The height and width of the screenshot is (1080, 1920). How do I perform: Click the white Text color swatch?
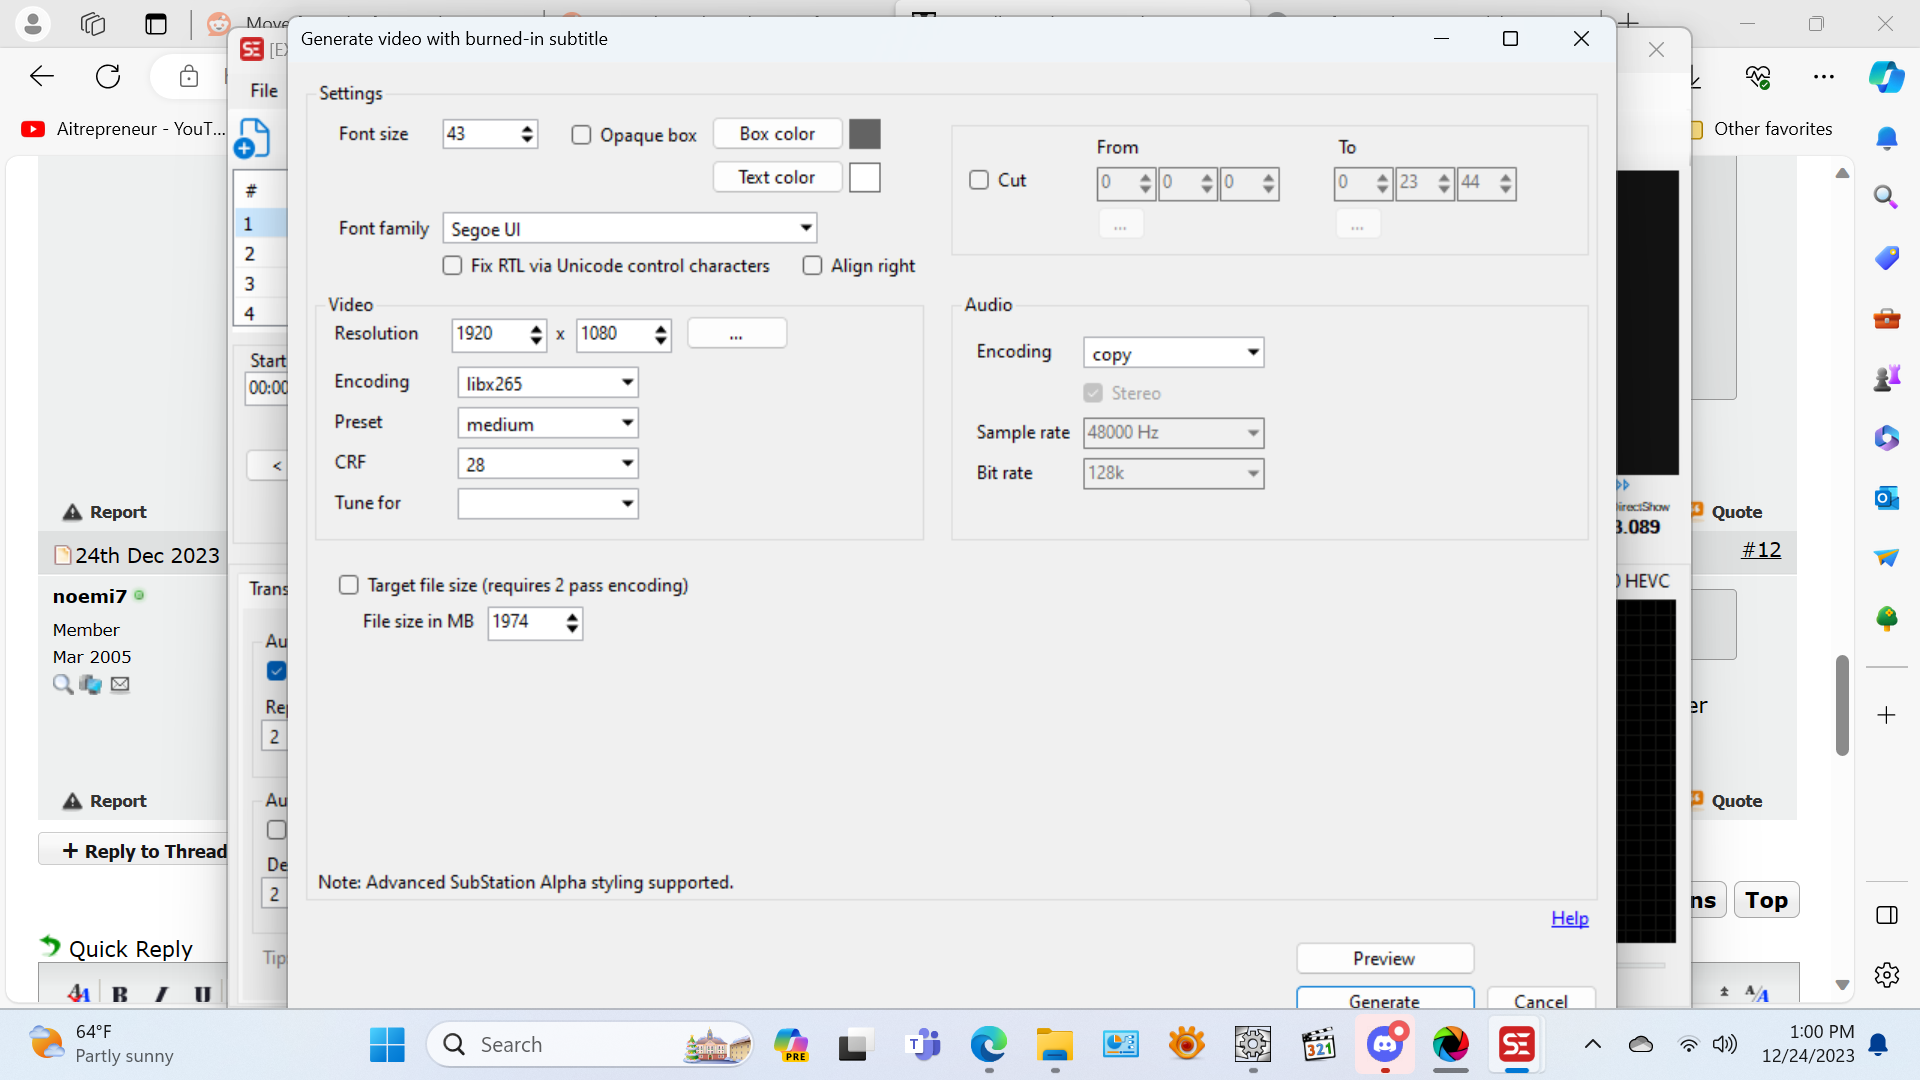pyautogui.click(x=864, y=177)
